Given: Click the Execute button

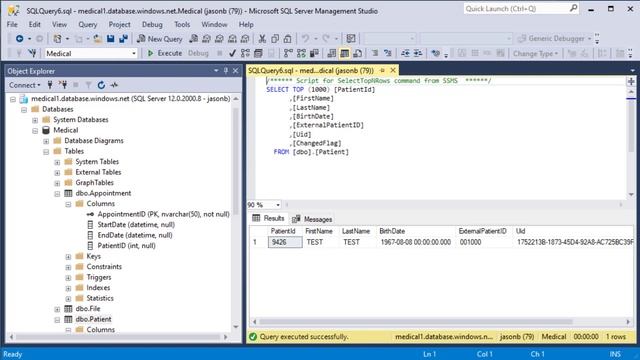Looking at the screenshot, I should (x=165, y=53).
